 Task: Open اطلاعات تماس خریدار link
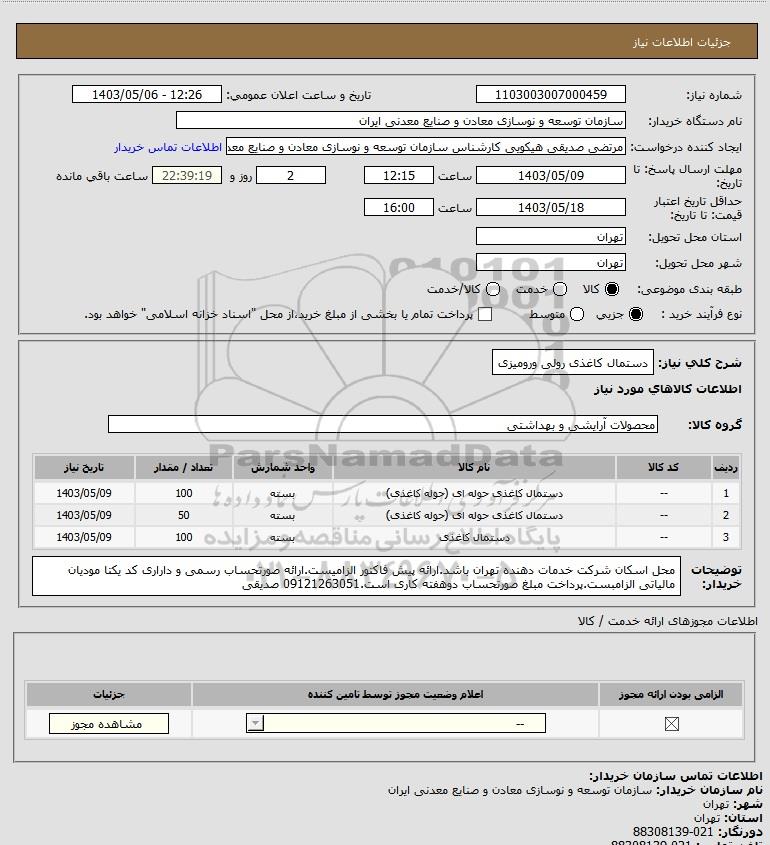click(x=168, y=147)
